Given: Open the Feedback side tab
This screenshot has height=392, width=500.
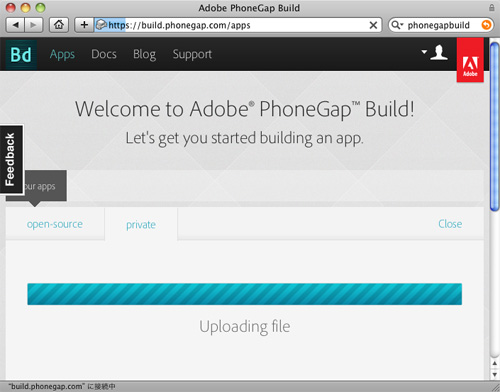Looking at the screenshot, I should 11,159.
